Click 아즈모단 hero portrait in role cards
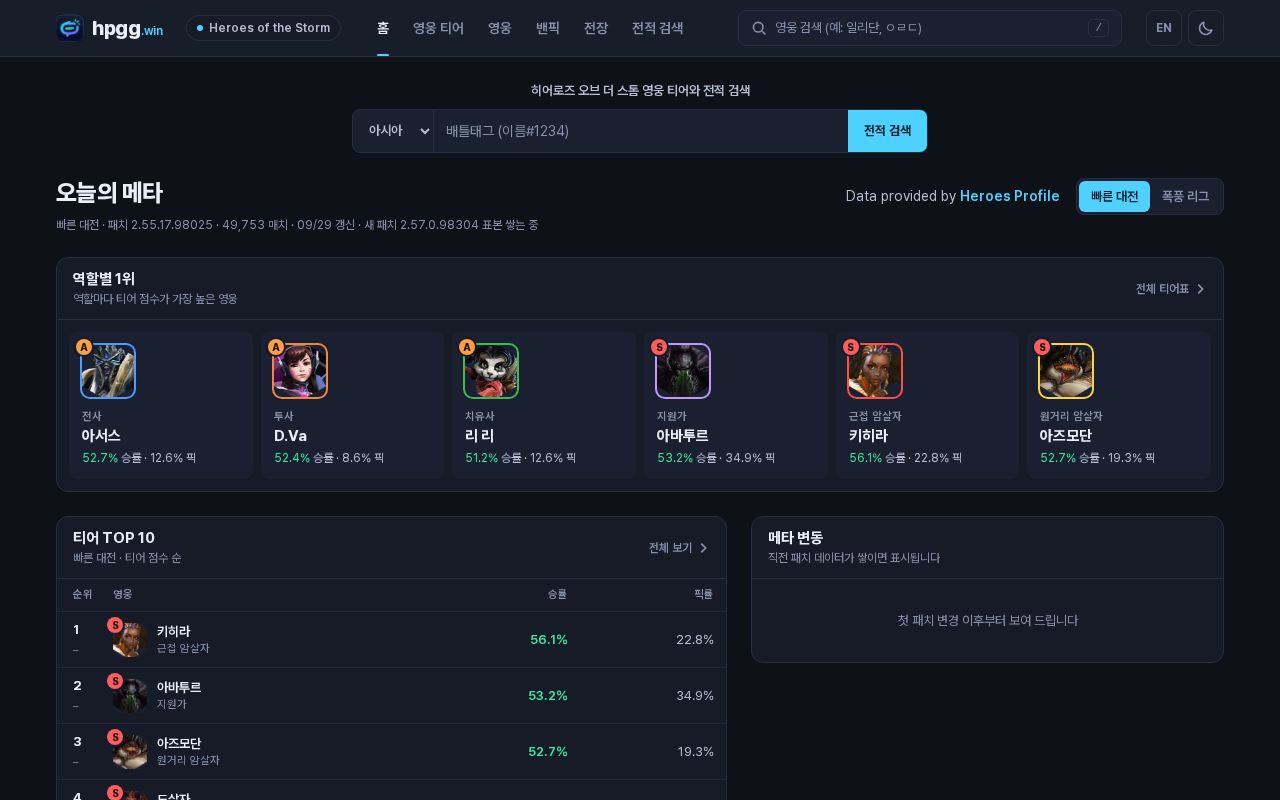 pos(1066,371)
